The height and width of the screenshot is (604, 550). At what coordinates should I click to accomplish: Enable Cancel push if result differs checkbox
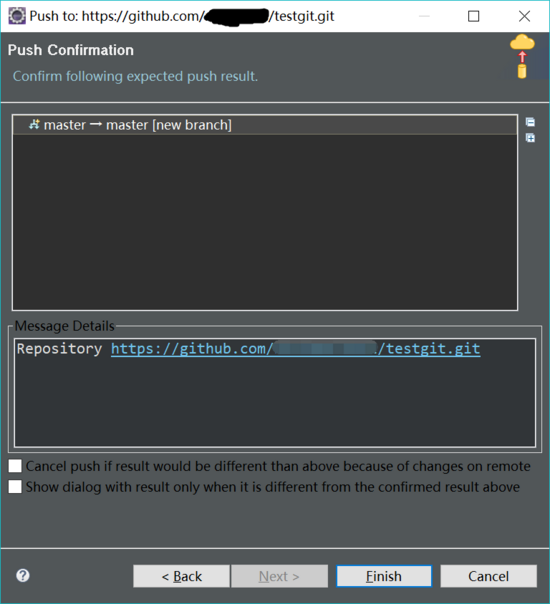pos(15,466)
